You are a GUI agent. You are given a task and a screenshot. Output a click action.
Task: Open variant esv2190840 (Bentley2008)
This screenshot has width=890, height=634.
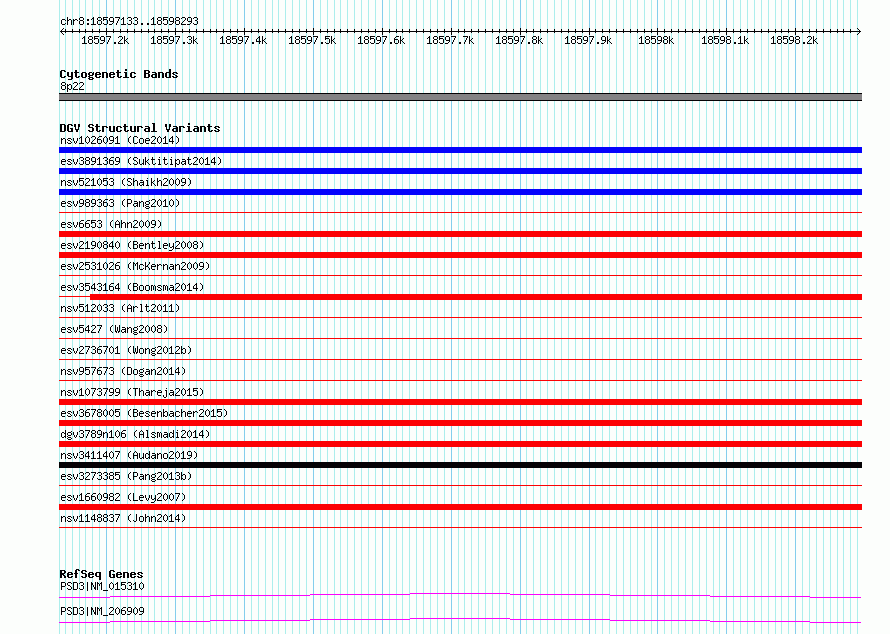click(x=132, y=245)
